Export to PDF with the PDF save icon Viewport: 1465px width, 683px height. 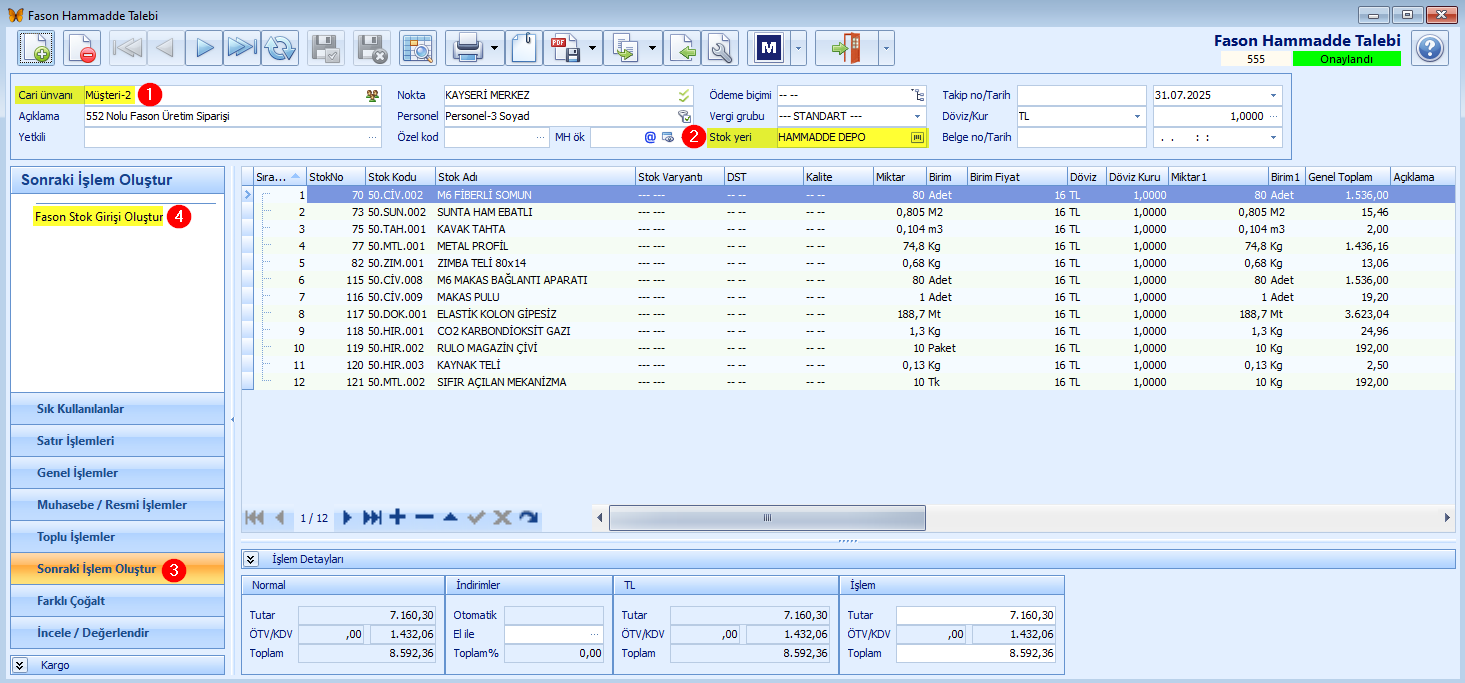[x=565, y=48]
